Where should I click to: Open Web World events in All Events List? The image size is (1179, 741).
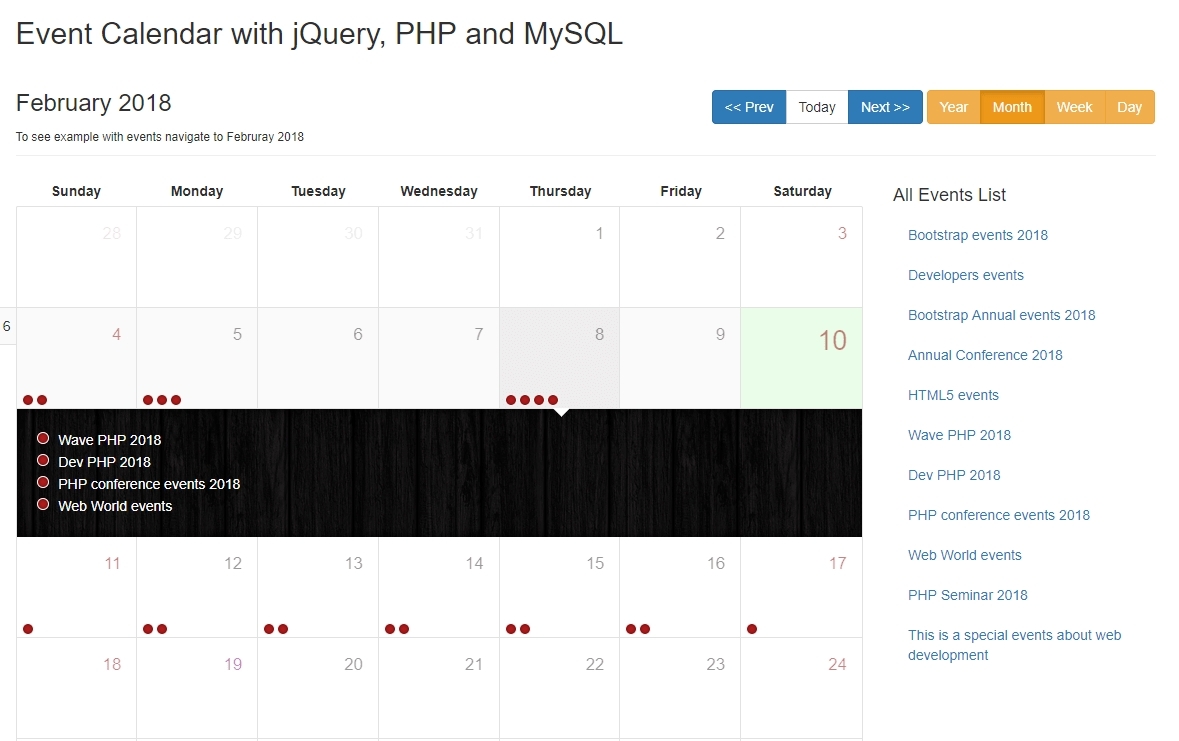[965, 555]
